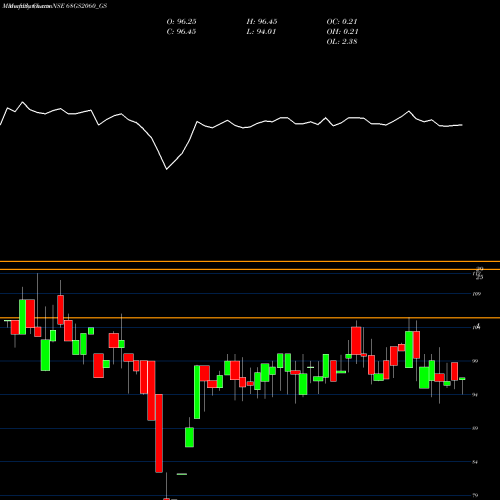This screenshot has width=500, height=500.
Task: Click the tallest red candlestick near the chart low
Action: (x=159, y=433)
